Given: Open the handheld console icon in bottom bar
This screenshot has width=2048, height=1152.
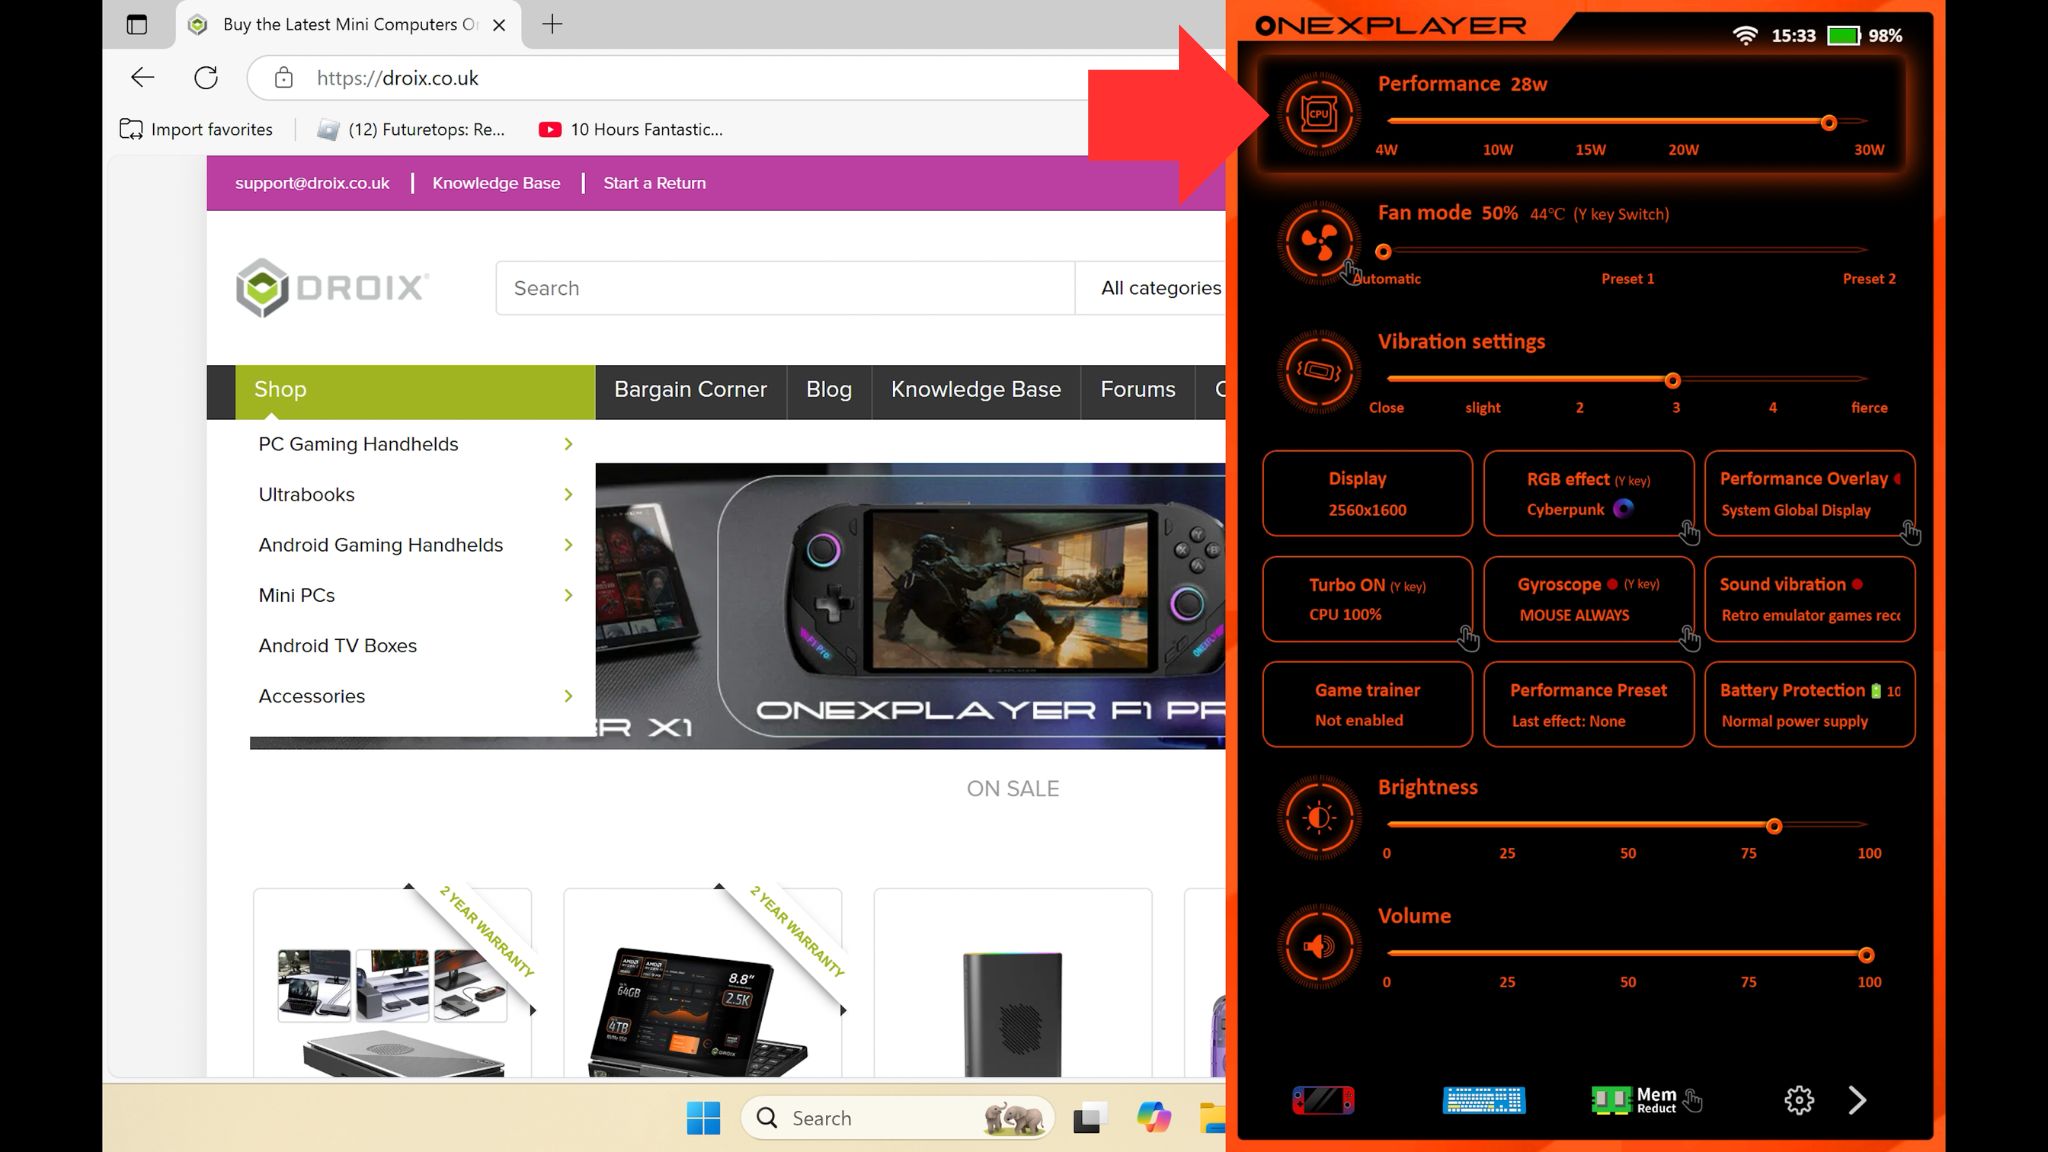Looking at the screenshot, I should [x=1322, y=1100].
